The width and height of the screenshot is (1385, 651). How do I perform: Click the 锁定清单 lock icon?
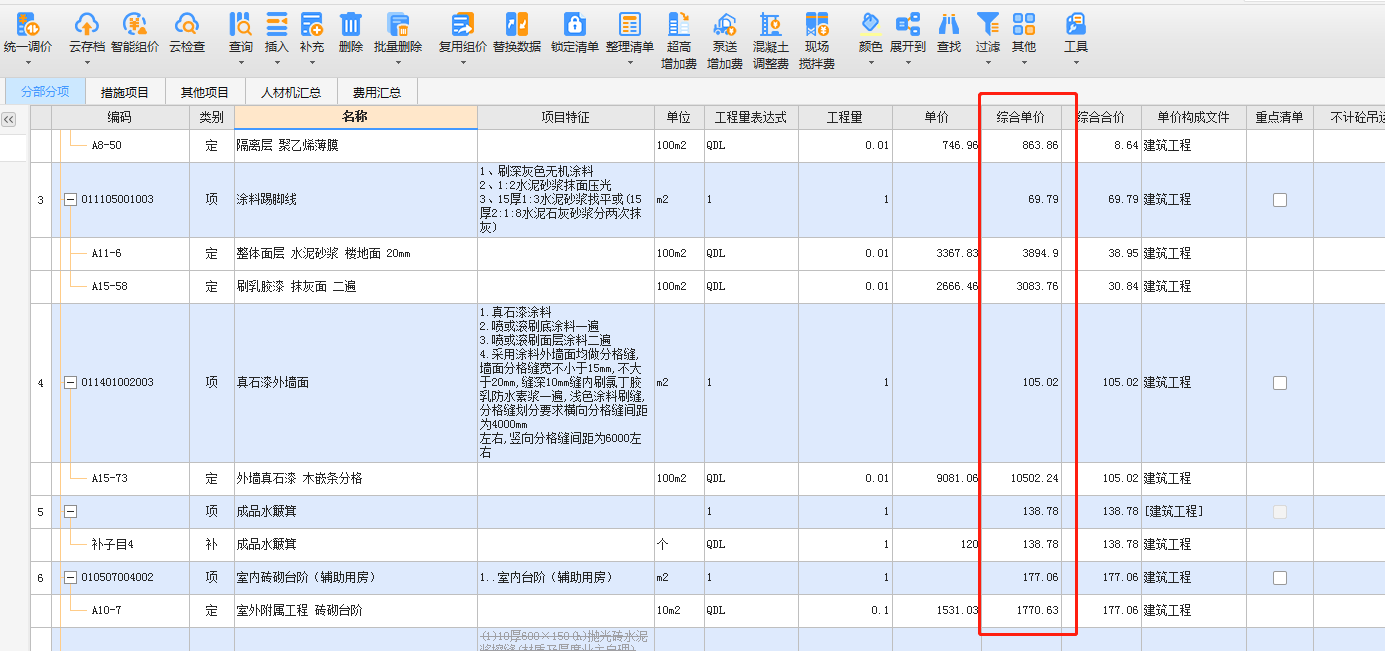coord(574,24)
